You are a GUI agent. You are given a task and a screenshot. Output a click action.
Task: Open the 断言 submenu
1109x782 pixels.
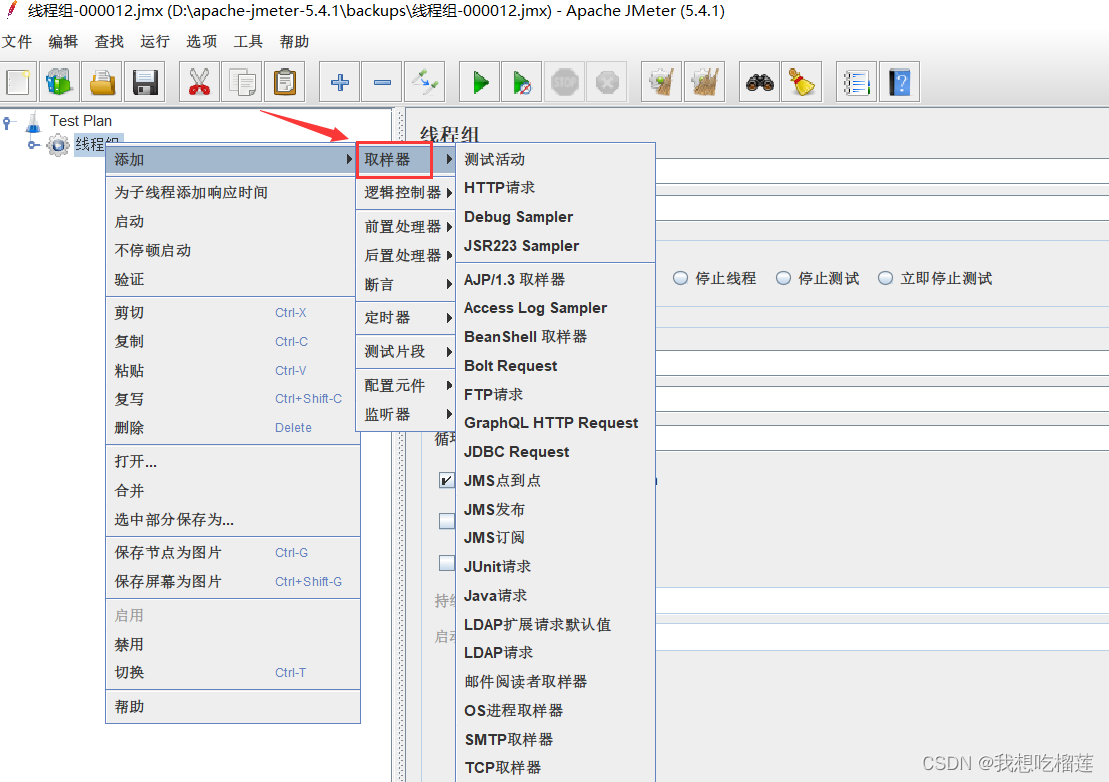click(405, 284)
